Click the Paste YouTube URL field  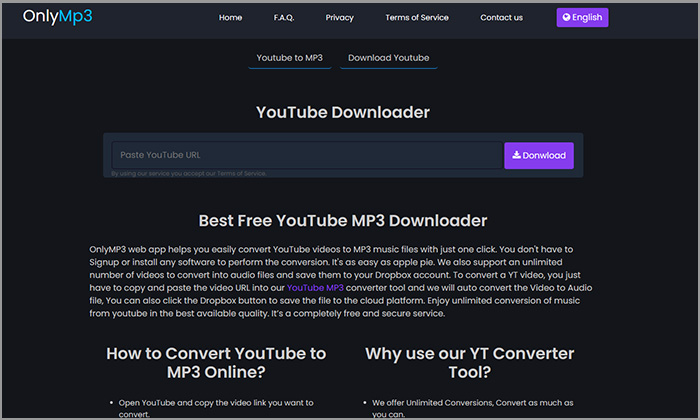(x=307, y=155)
